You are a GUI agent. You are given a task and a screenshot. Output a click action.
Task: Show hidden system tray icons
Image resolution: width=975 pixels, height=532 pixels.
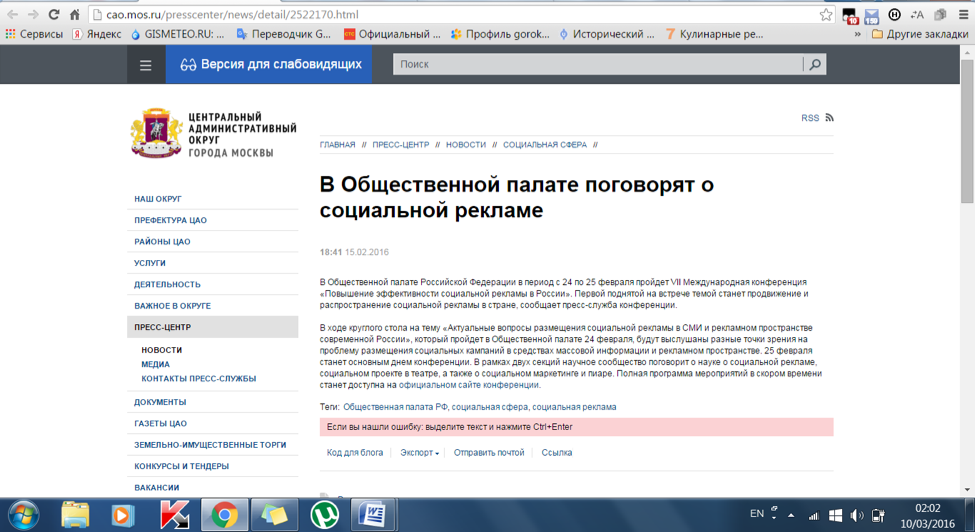pos(791,515)
